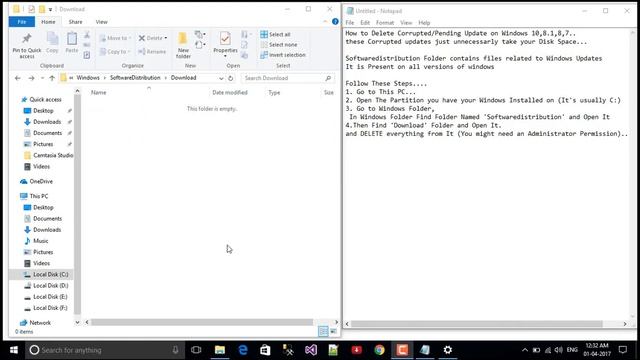Sort by Date modified column header
Viewport: 640px width, 360px height.
click(230, 93)
